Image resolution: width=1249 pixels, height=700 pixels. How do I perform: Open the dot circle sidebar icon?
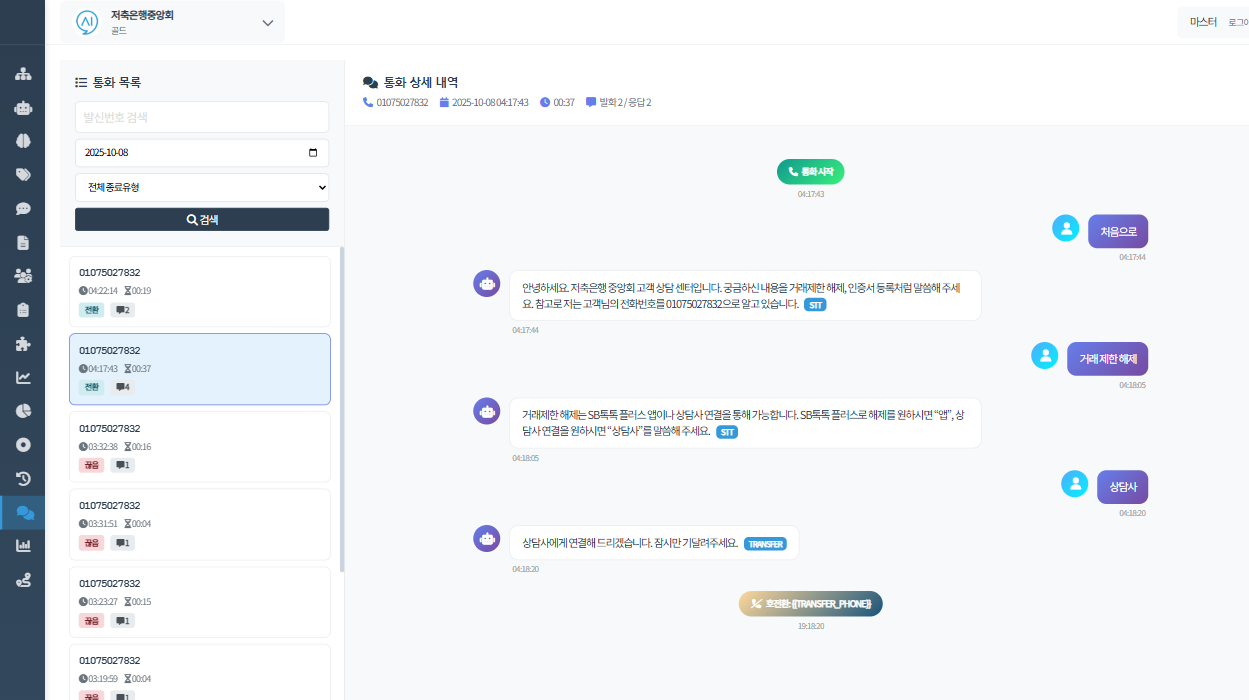pyautogui.click(x=23, y=445)
